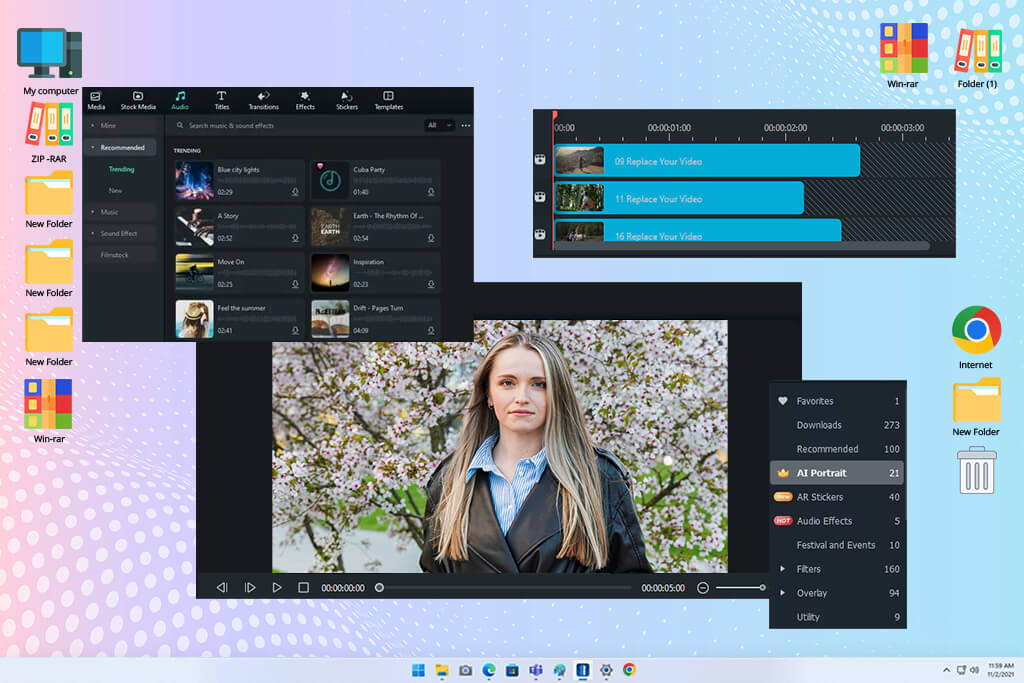Expand the Filters category arrow
Screen dimensions: 1024x683
tap(782, 569)
